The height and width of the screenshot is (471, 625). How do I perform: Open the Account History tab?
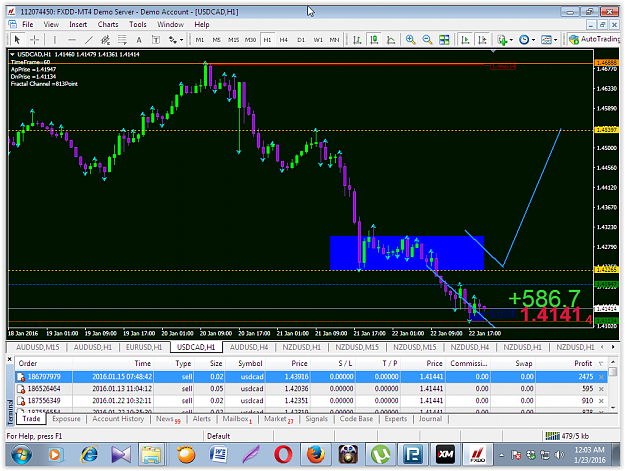tap(118, 419)
